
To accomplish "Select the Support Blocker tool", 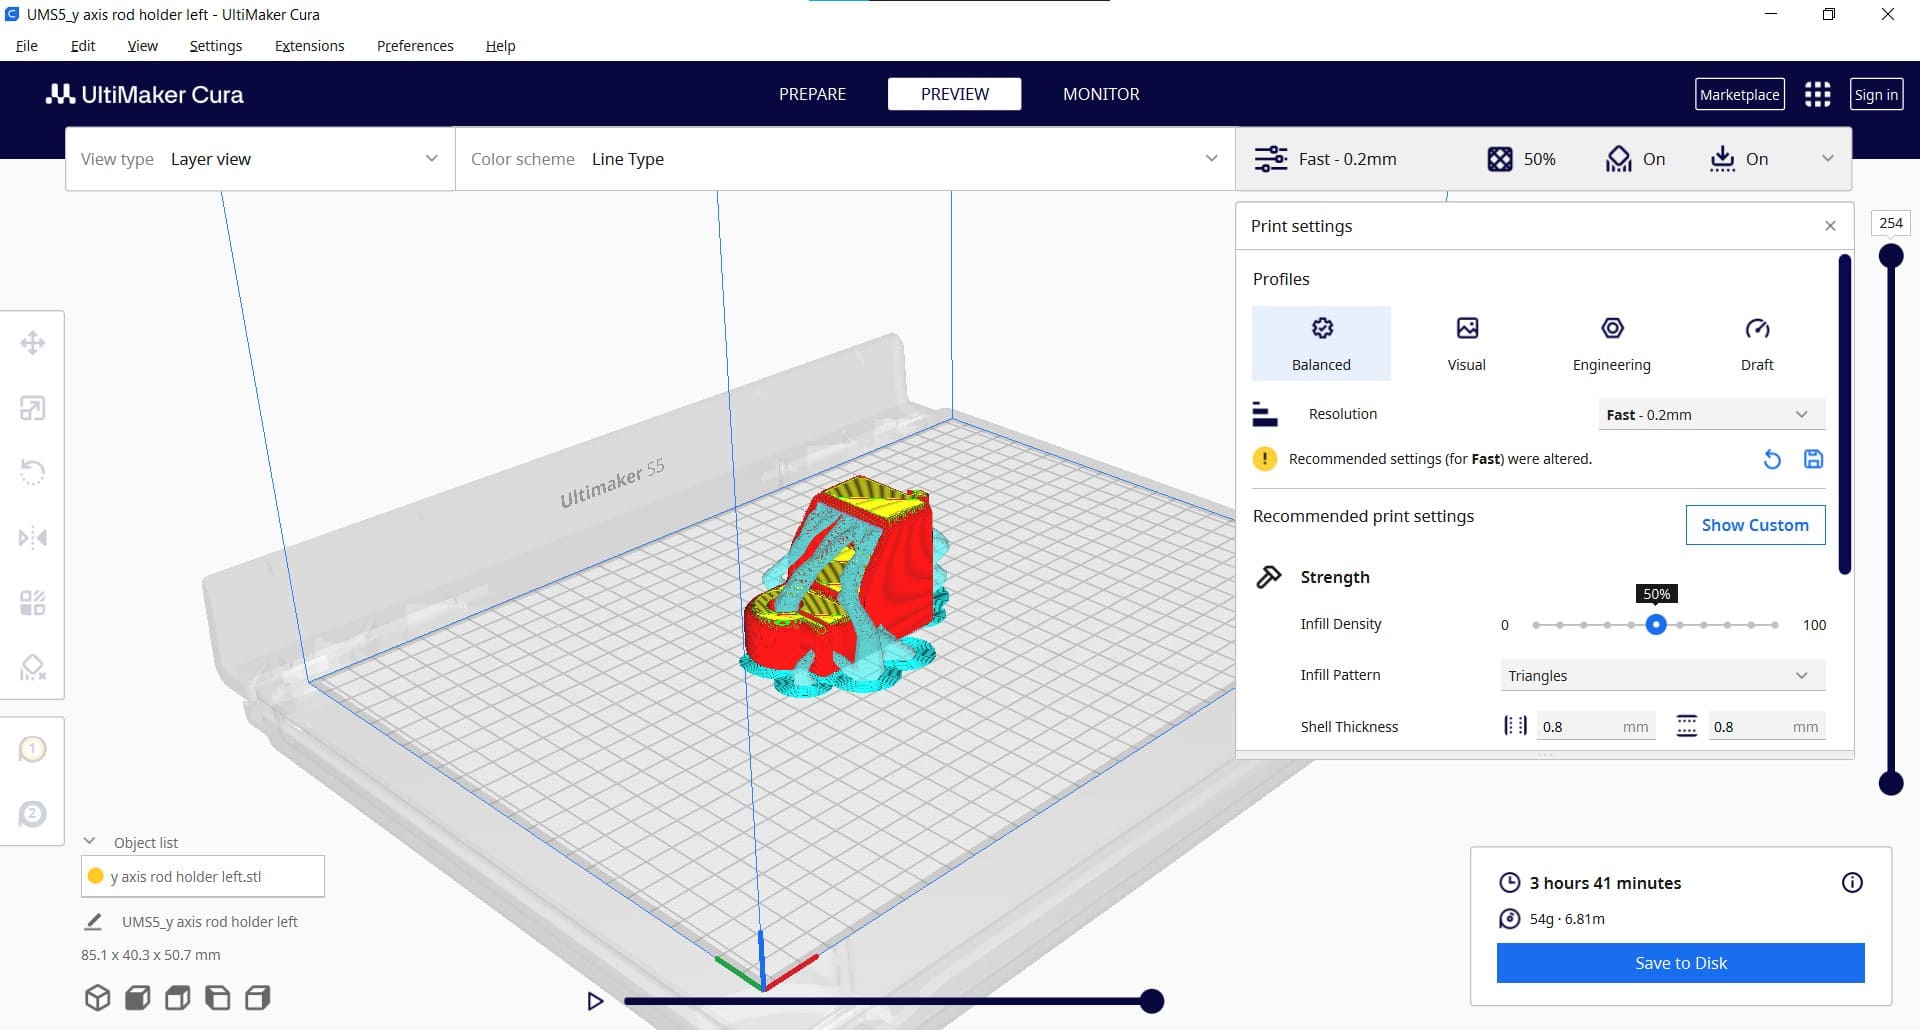I will click(32, 667).
